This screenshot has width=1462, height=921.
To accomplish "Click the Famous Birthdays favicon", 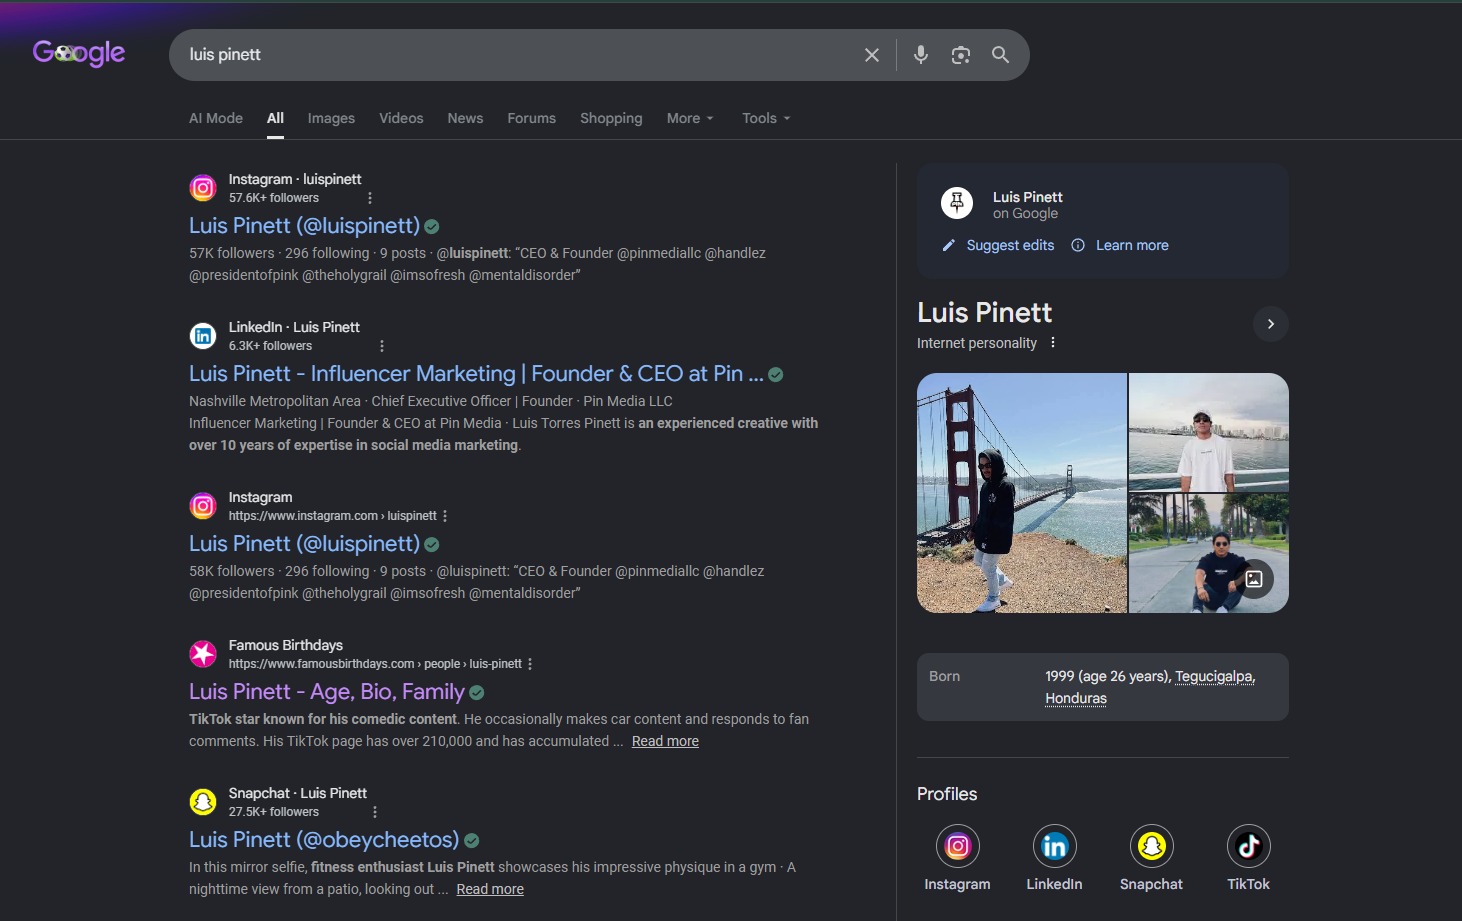I will [x=203, y=654].
